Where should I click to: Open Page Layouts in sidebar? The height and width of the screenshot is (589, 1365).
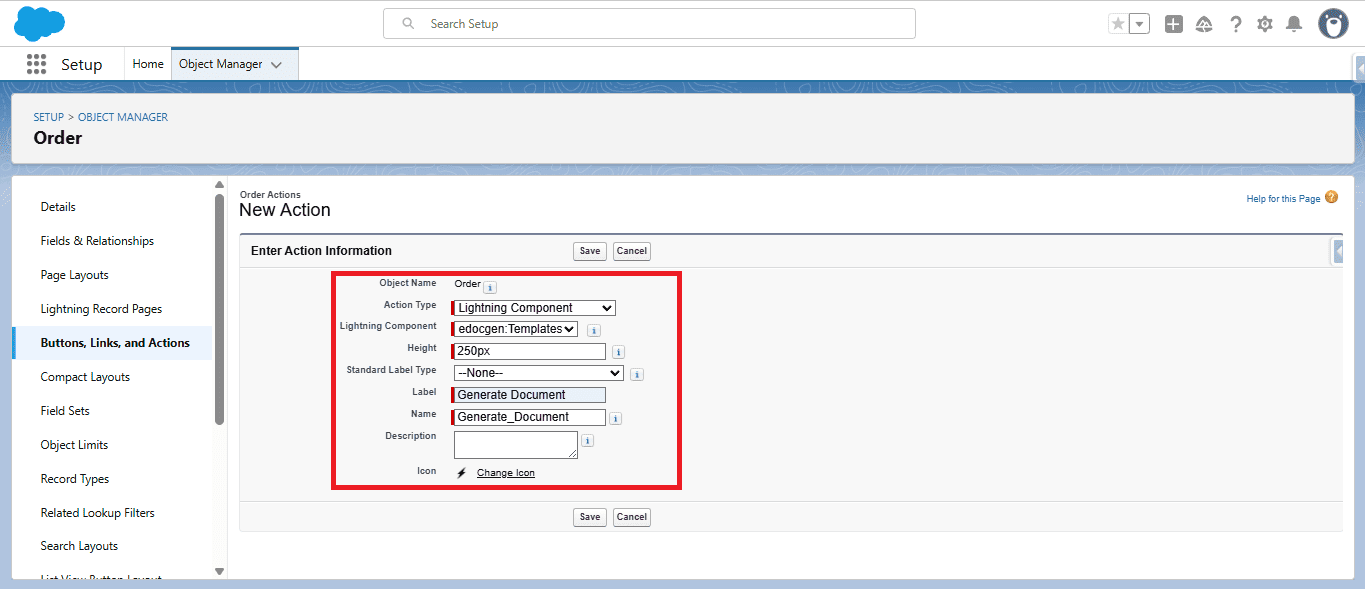tap(75, 275)
